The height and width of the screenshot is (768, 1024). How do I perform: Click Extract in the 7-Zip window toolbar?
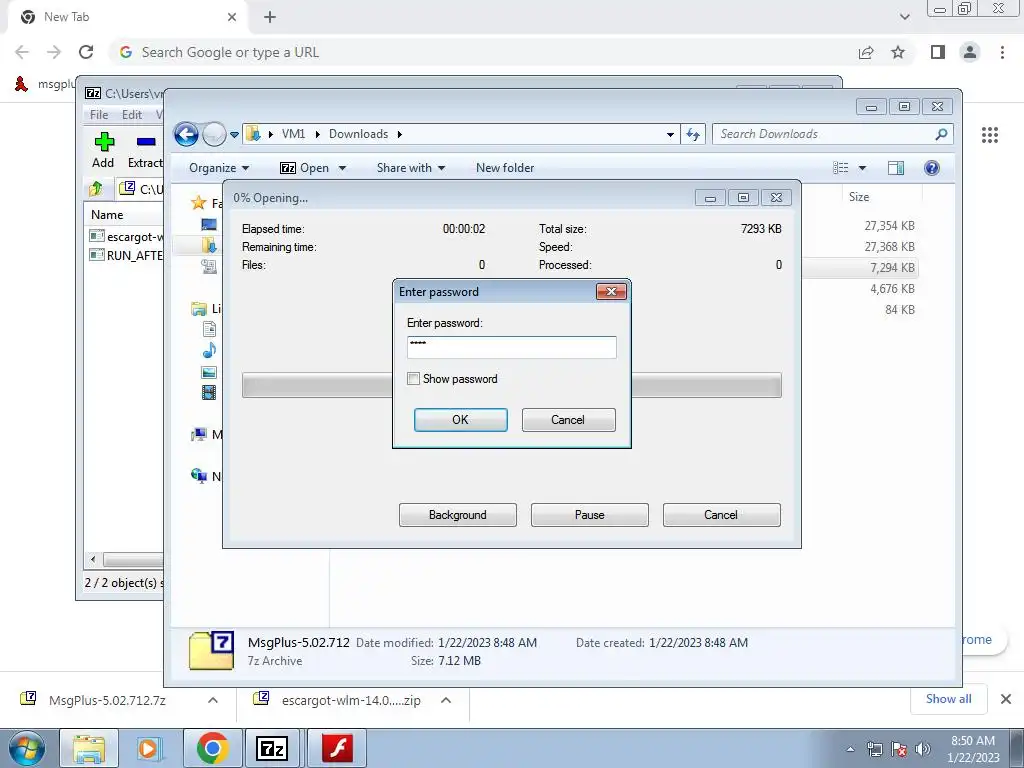pyautogui.click(x=145, y=150)
